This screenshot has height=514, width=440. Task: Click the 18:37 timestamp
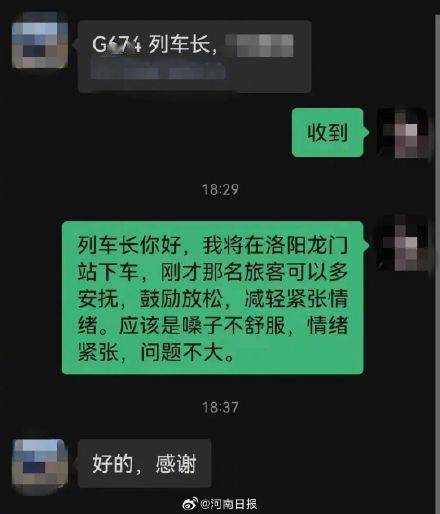click(220, 407)
